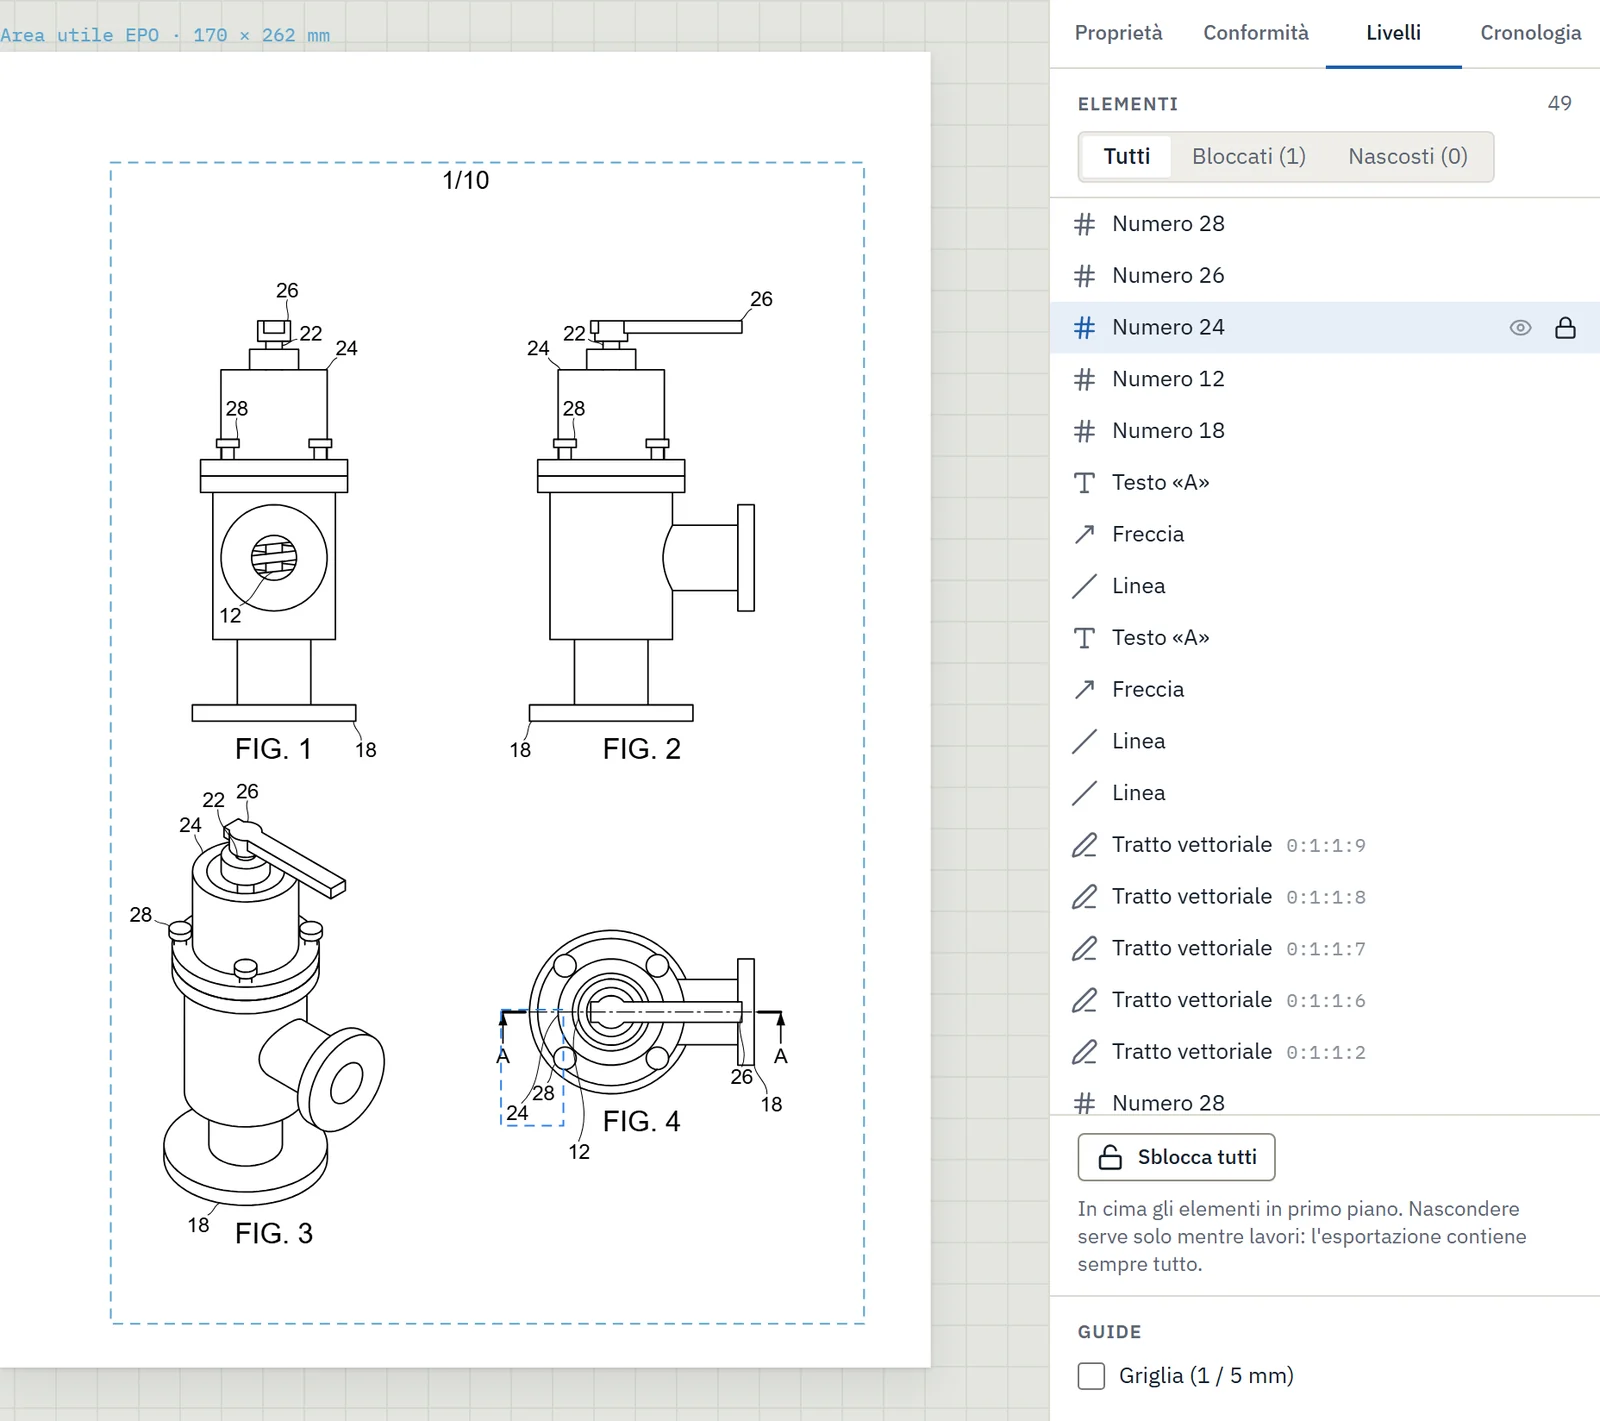
Task: Open the Cronologia tab
Action: (1530, 33)
